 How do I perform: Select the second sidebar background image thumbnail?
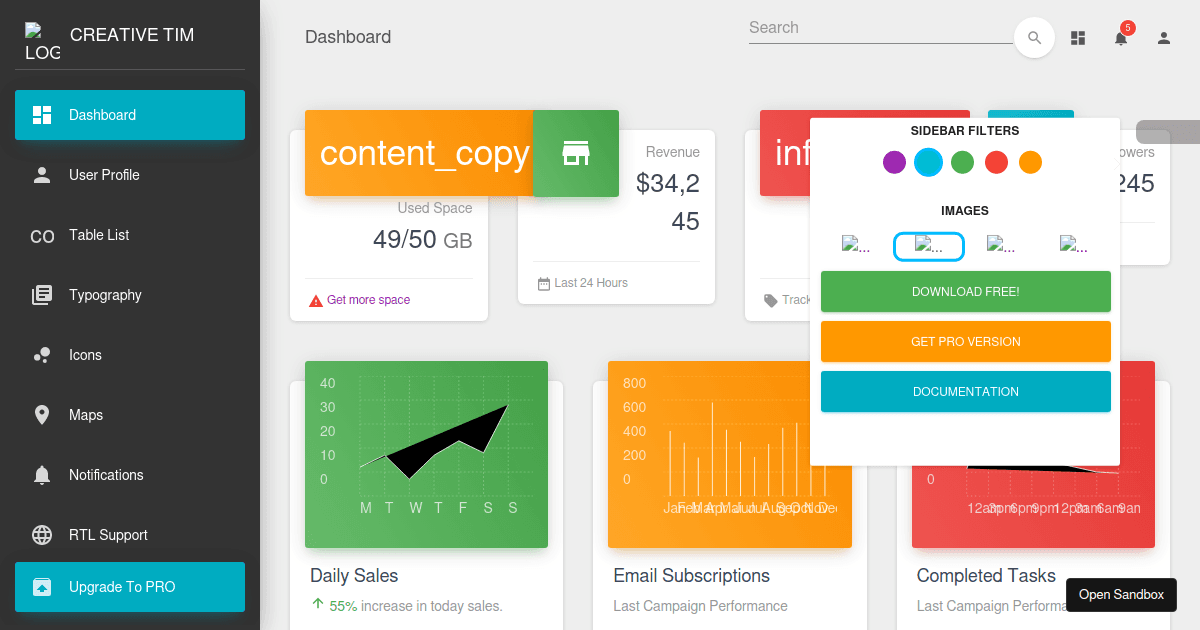(x=929, y=244)
